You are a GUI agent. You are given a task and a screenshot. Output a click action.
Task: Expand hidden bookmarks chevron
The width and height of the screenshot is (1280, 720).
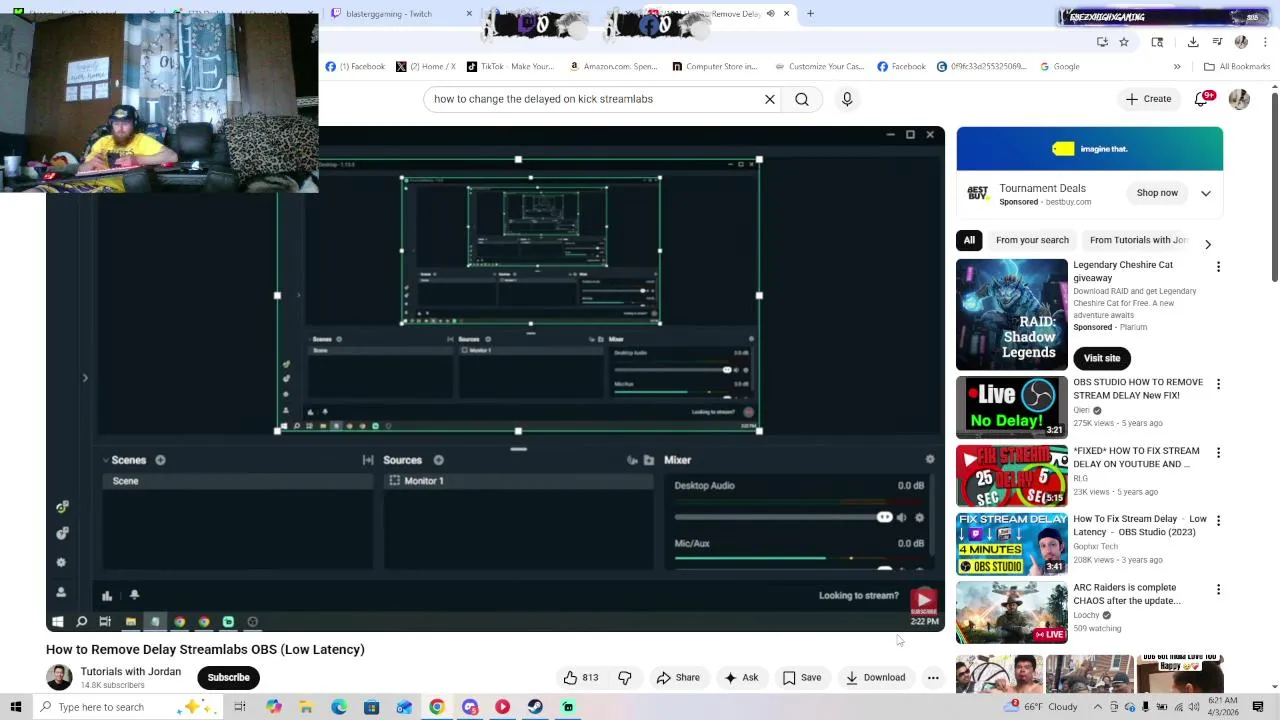click(1177, 66)
